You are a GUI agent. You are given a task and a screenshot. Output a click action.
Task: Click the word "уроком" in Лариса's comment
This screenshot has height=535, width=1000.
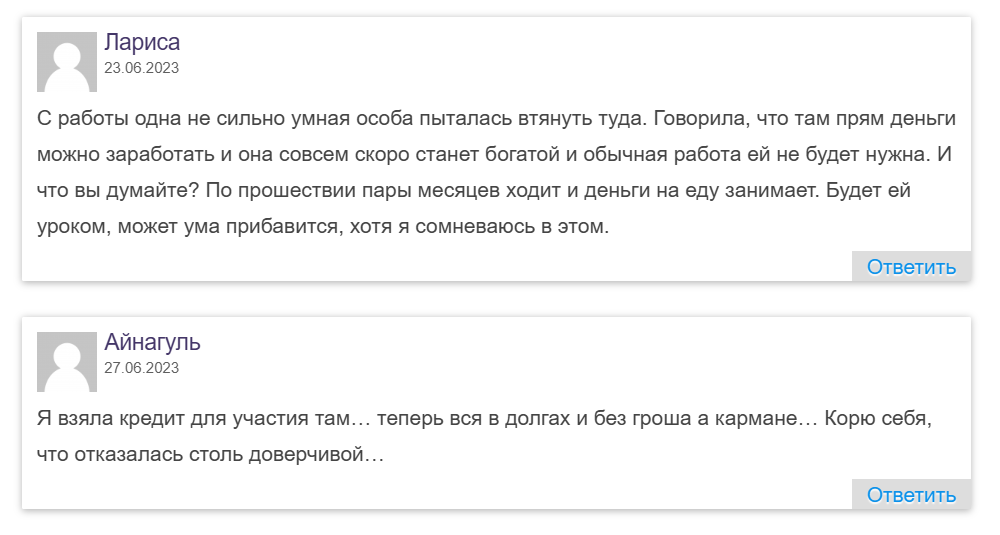pyautogui.click(x=72, y=227)
